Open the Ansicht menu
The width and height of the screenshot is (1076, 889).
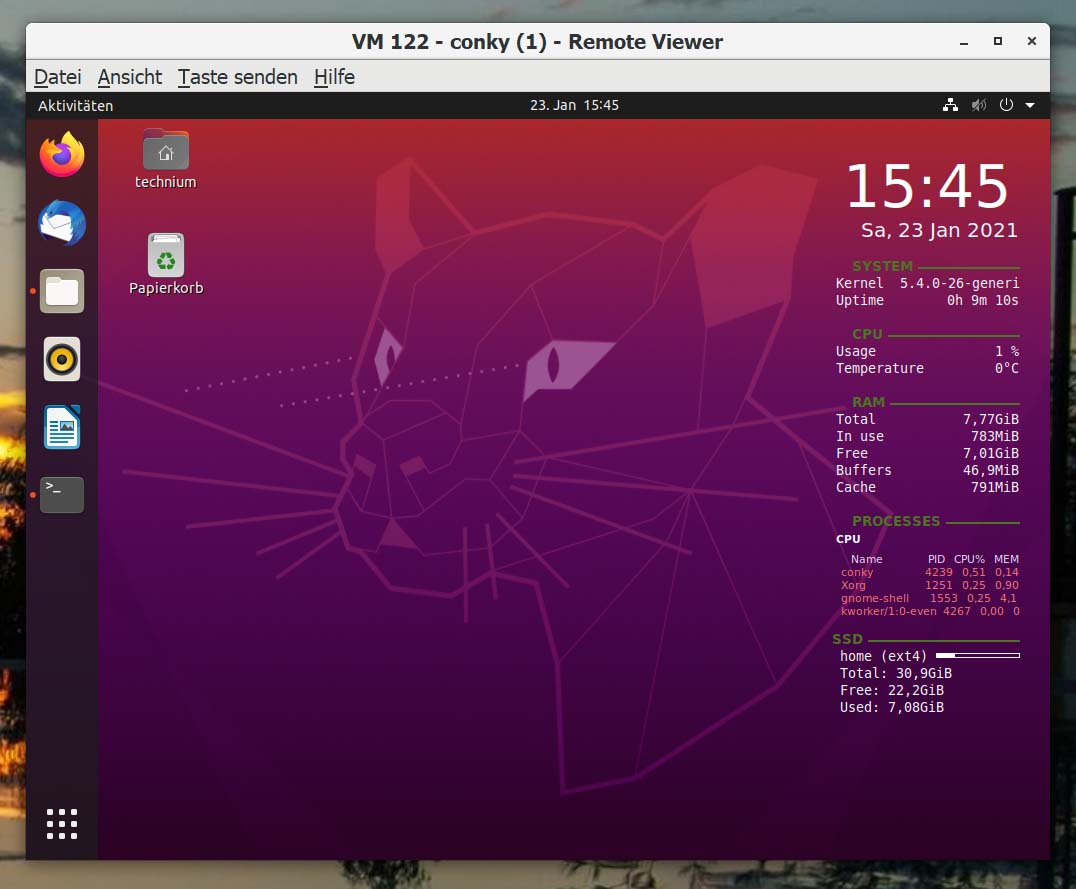point(129,77)
